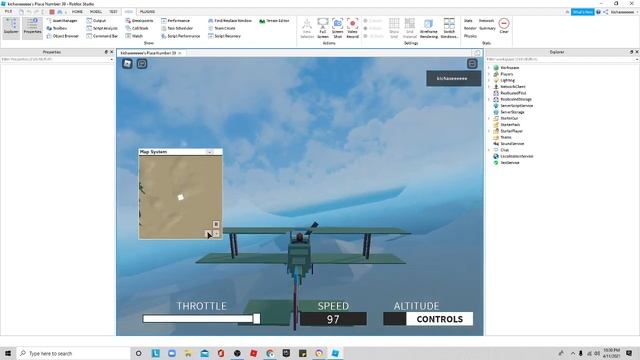
Task: Expand the Players tree node
Action: [489, 74]
